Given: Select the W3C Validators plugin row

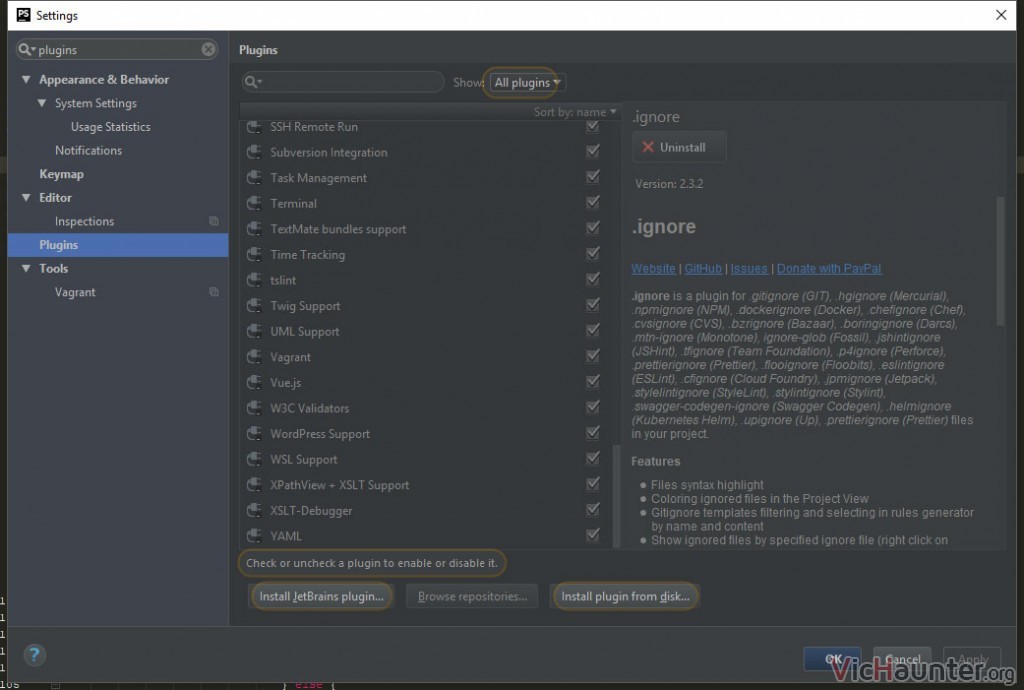Looking at the screenshot, I should tap(424, 408).
